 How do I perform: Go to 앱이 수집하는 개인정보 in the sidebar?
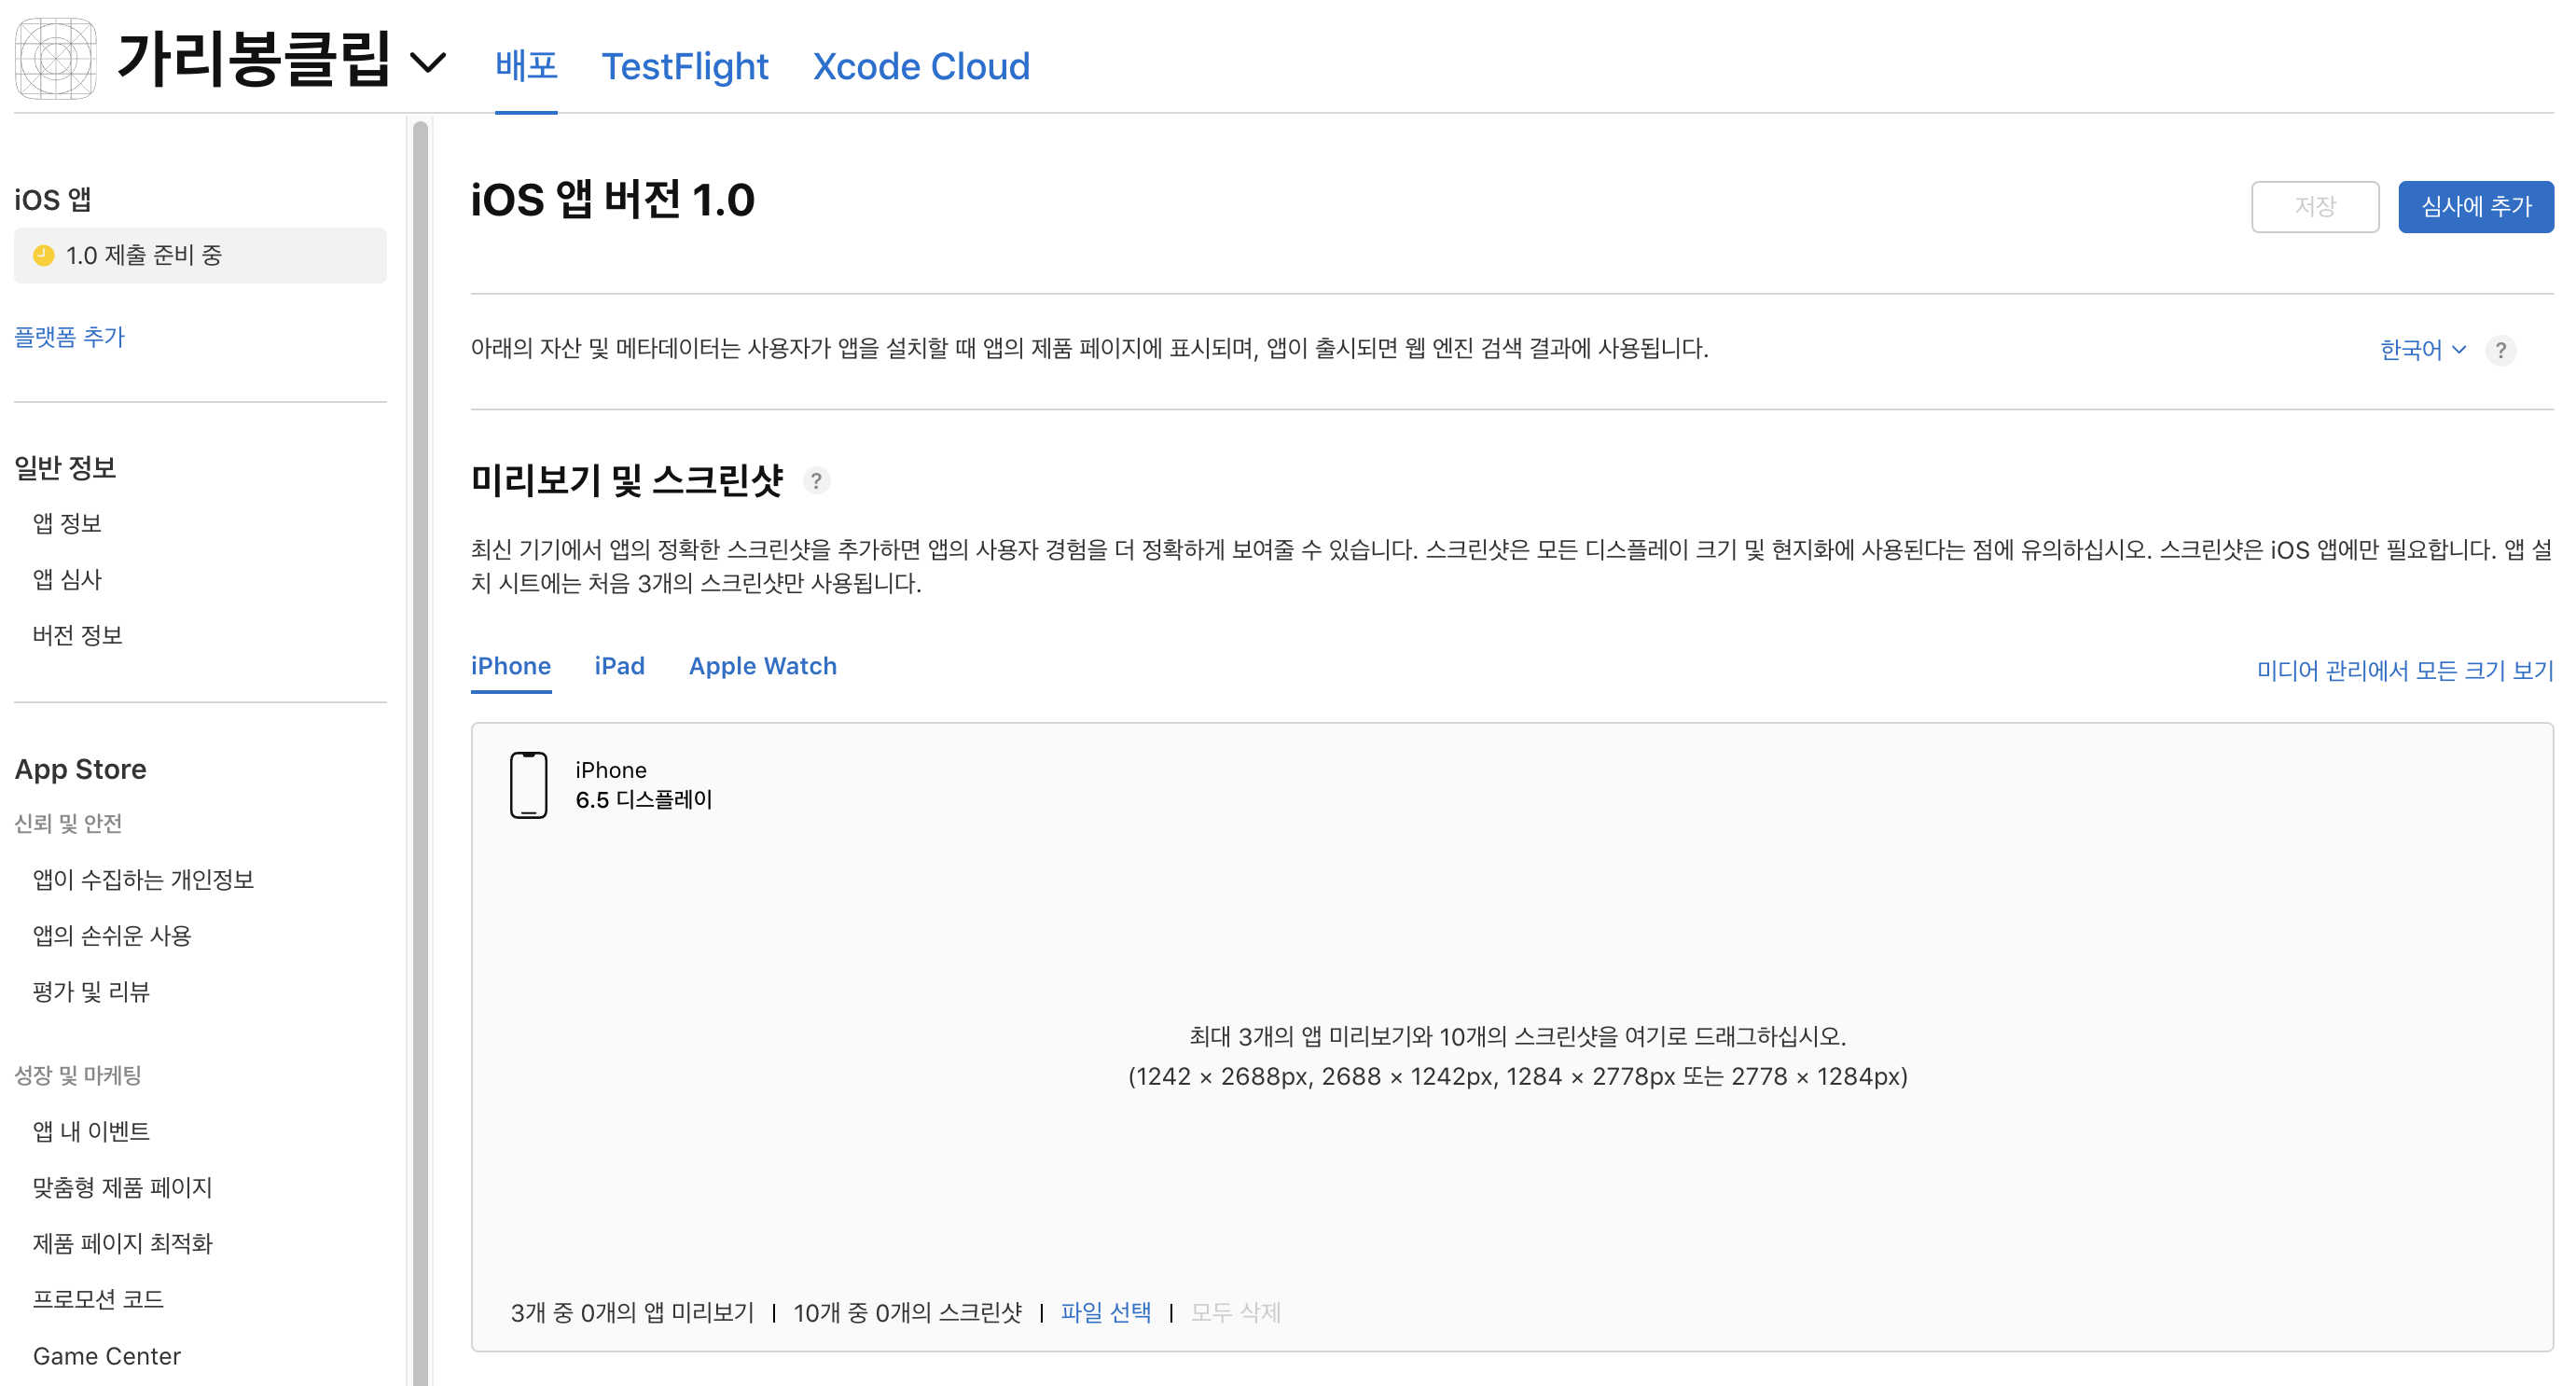pos(143,879)
